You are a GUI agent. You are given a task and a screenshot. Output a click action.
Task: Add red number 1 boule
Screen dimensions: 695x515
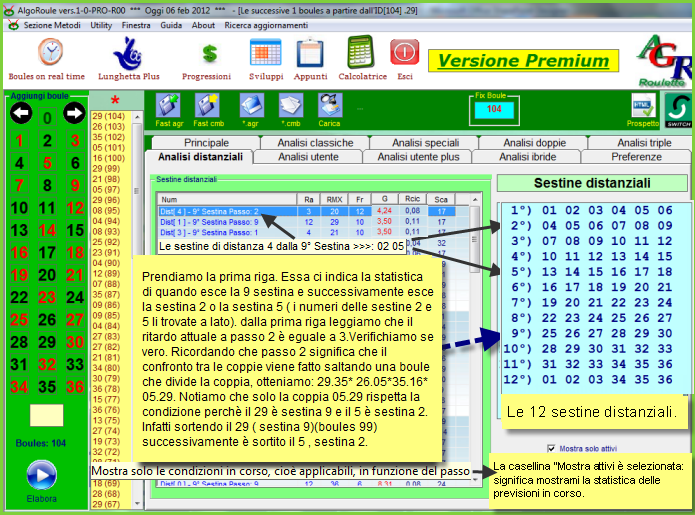[19, 140]
